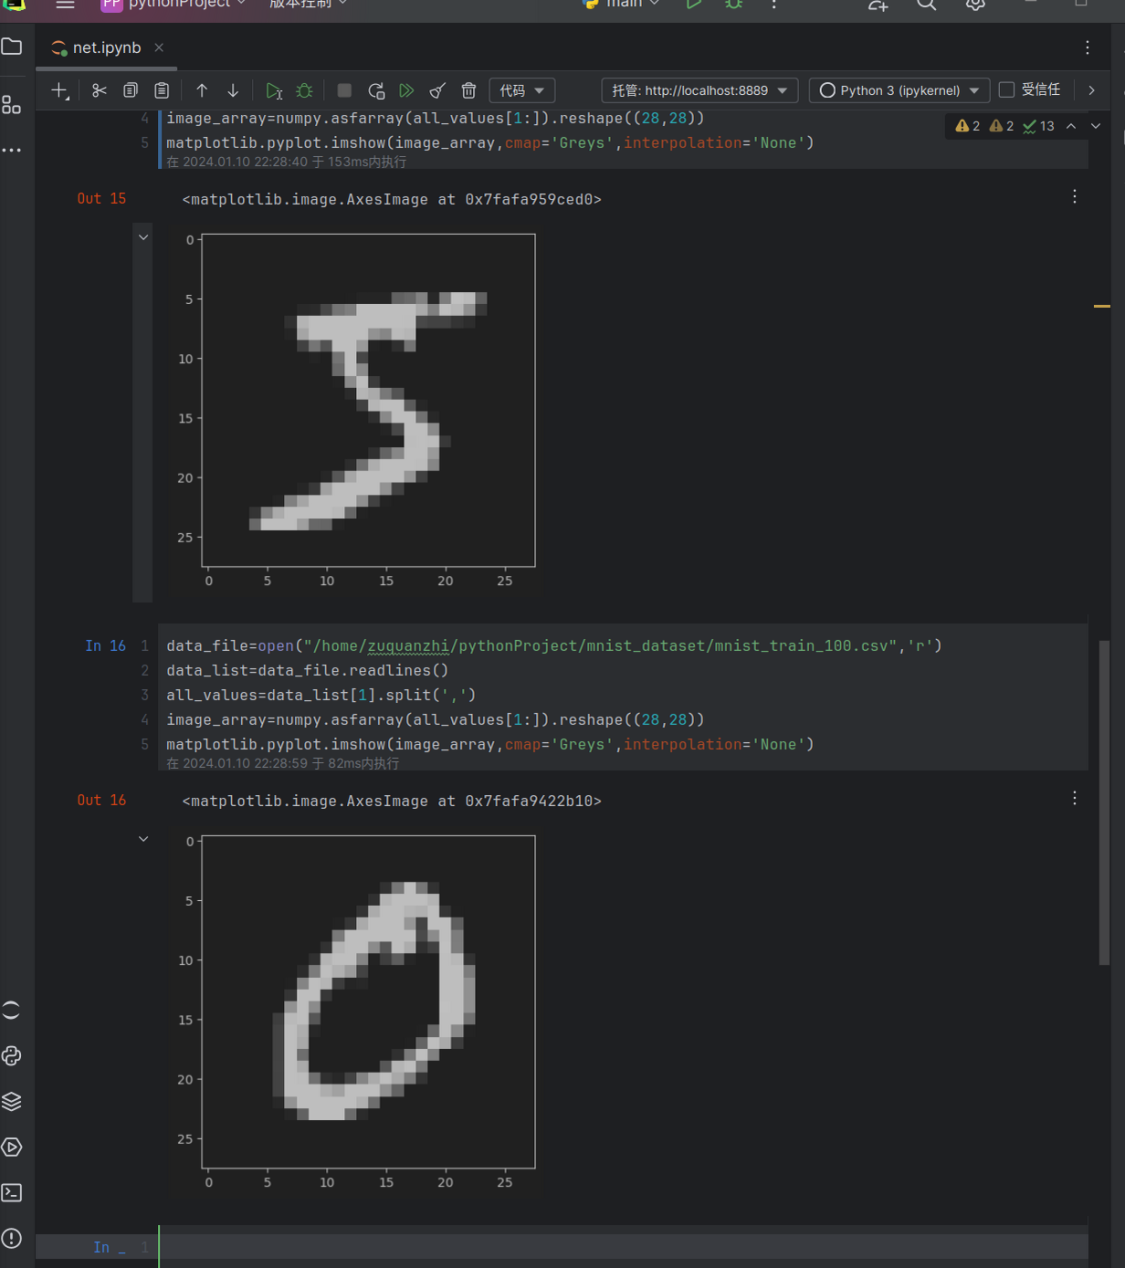The height and width of the screenshot is (1268, 1125).
Task: Open Out 16 output options menu
Action: tap(1074, 798)
